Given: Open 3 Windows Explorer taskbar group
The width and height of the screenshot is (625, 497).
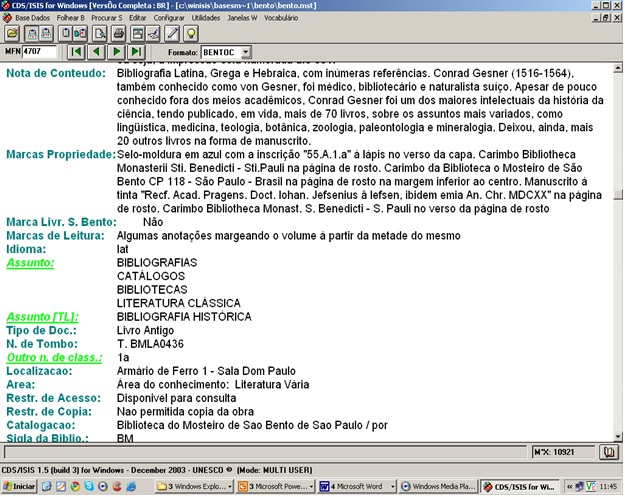Looking at the screenshot, I should point(195,487).
